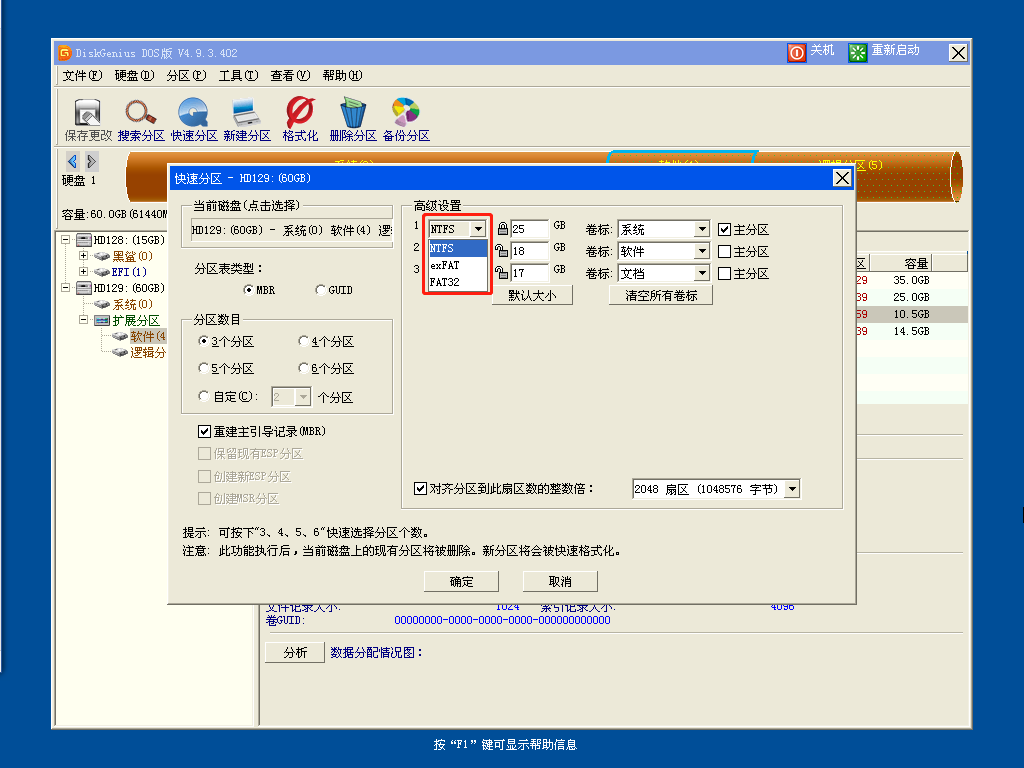The width and height of the screenshot is (1024, 768).
Task: Open the 系统 volume label dropdown
Action: (x=702, y=229)
